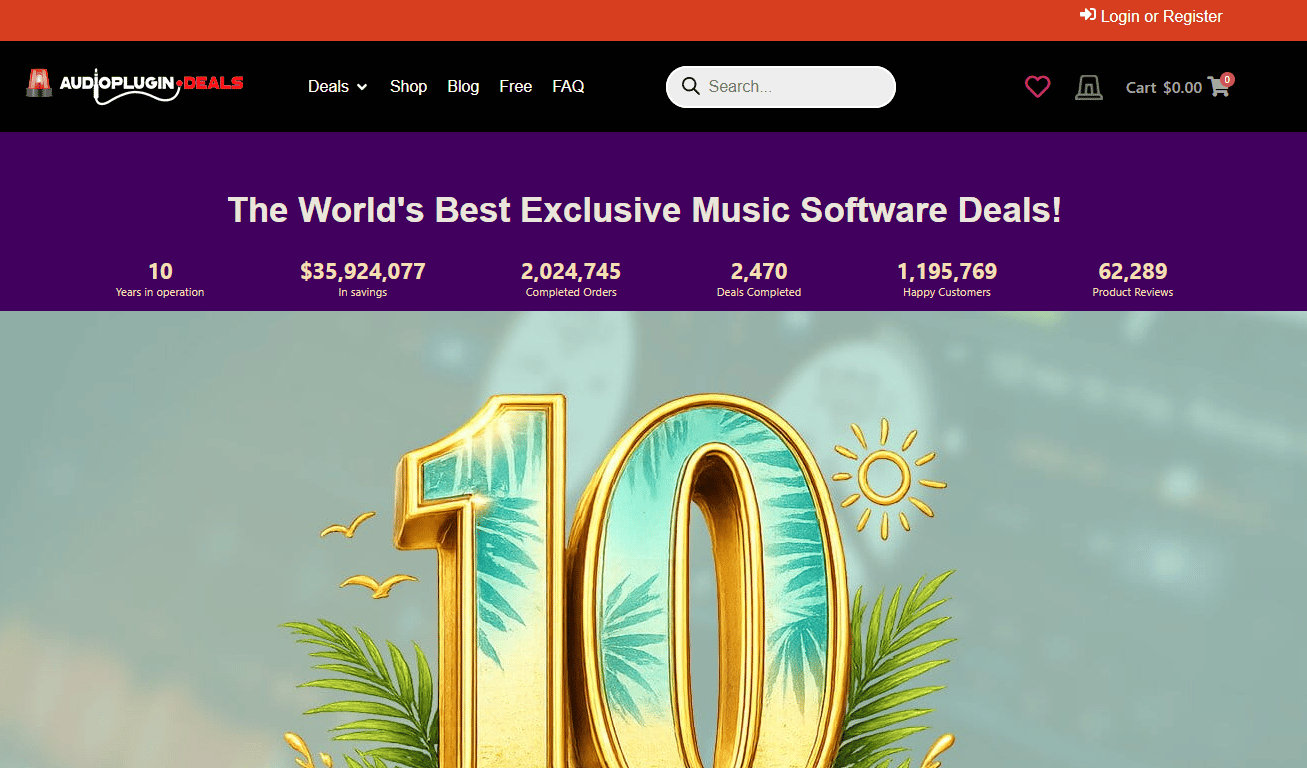Click the search magnifier icon
This screenshot has width=1307, height=768.
(x=690, y=86)
